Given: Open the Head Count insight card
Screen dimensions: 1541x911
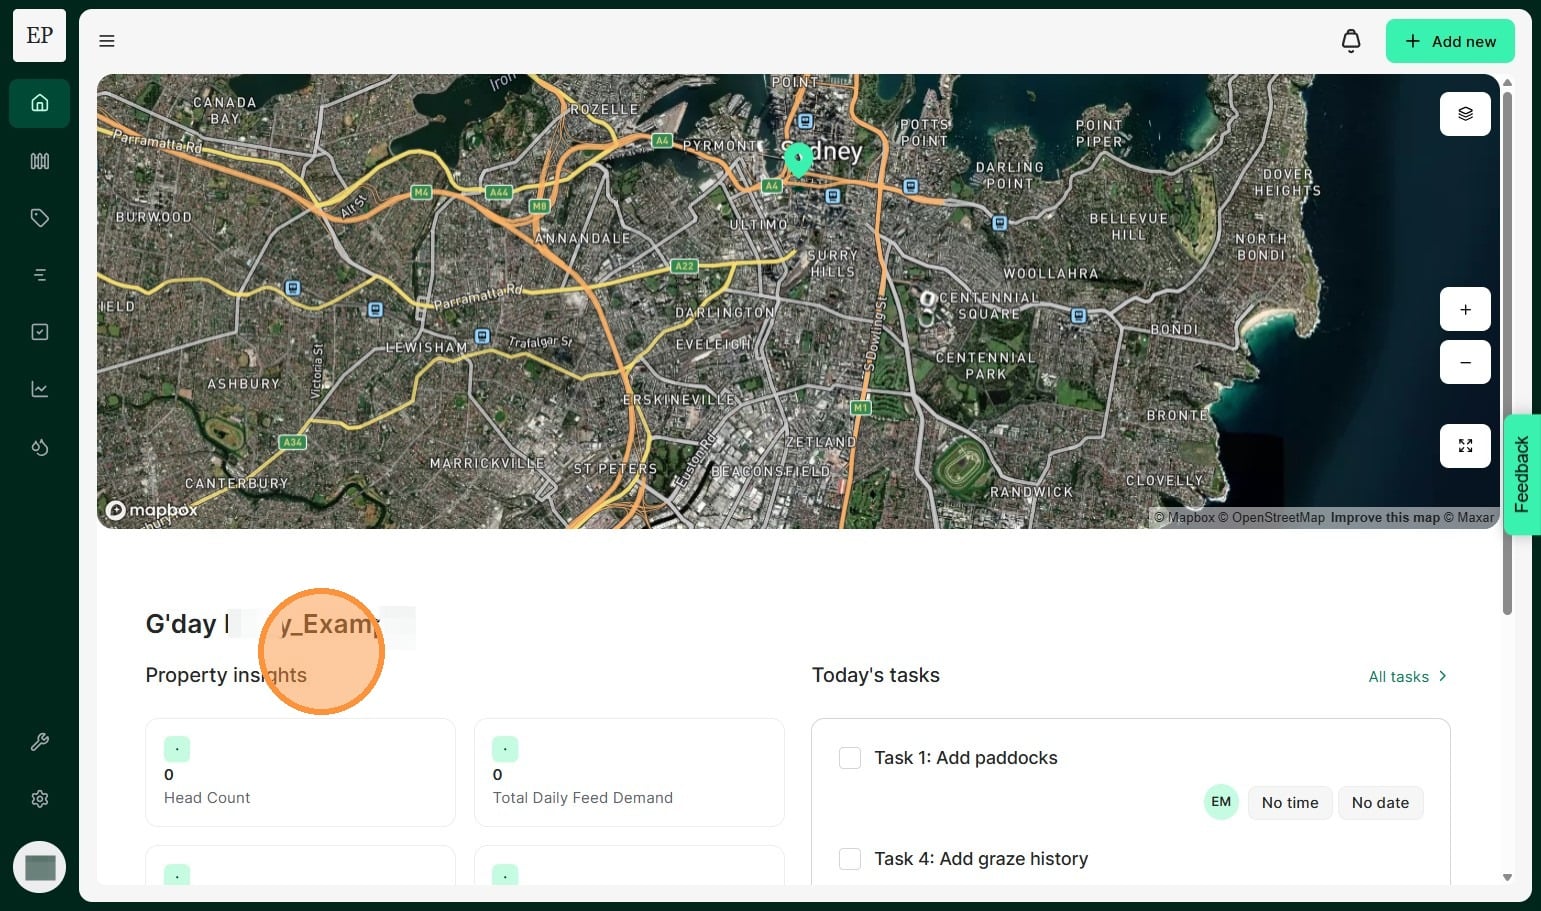Looking at the screenshot, I should pyautogui.click(x=300, y=772).
